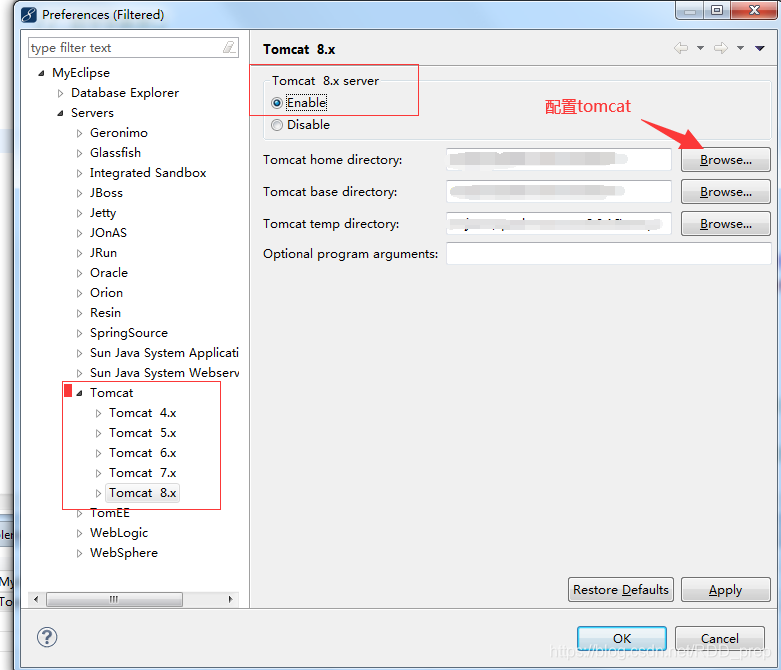
Task: Browse for Tomcat temp directory
Action: [x=725, y=224]
